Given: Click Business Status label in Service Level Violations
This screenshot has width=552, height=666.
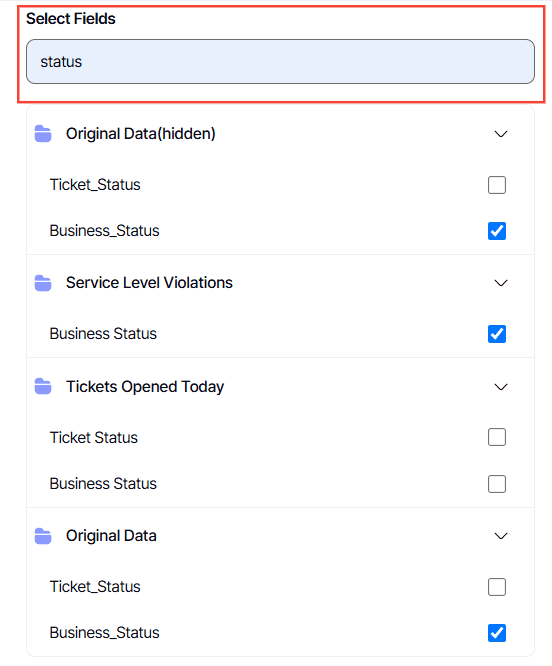Looking at the screenshot, I should (x=103, y=334).
